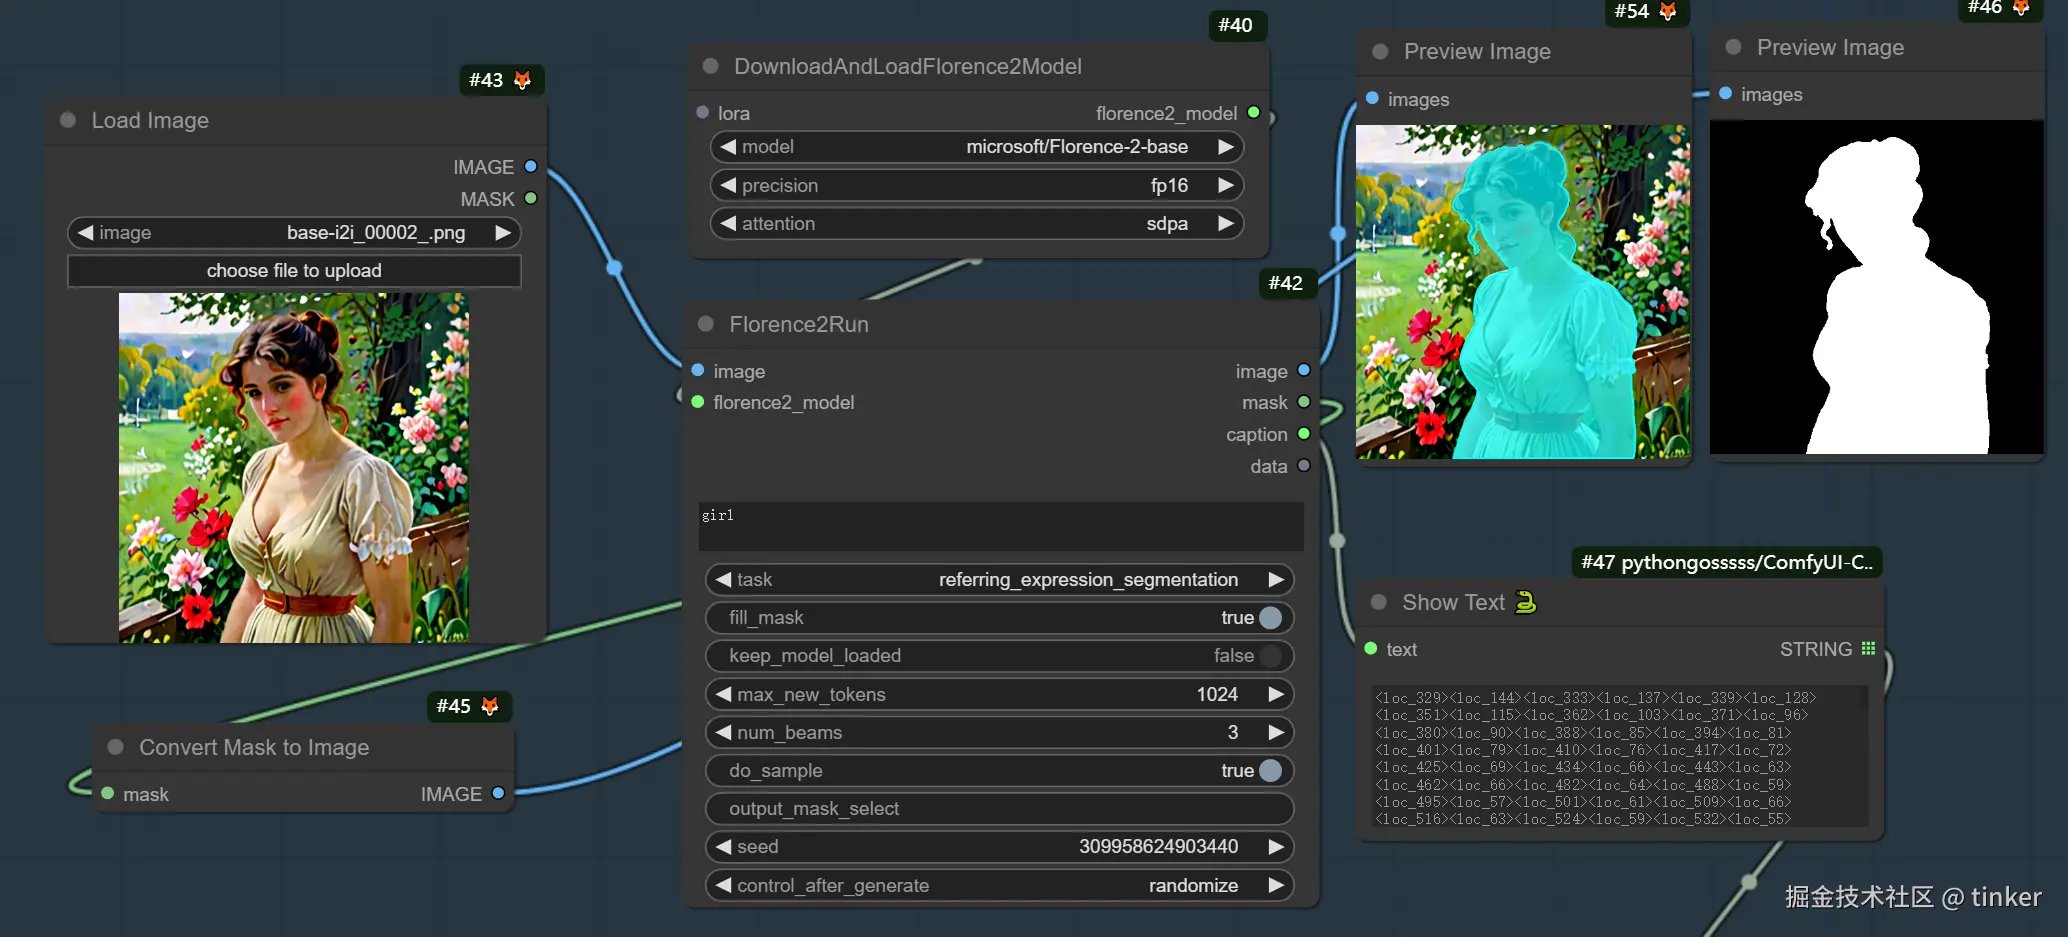This screenshot has height=937, width=2068.
Task: Click the fox icon on the #54 badge
Action: [x=1668, y=11]
